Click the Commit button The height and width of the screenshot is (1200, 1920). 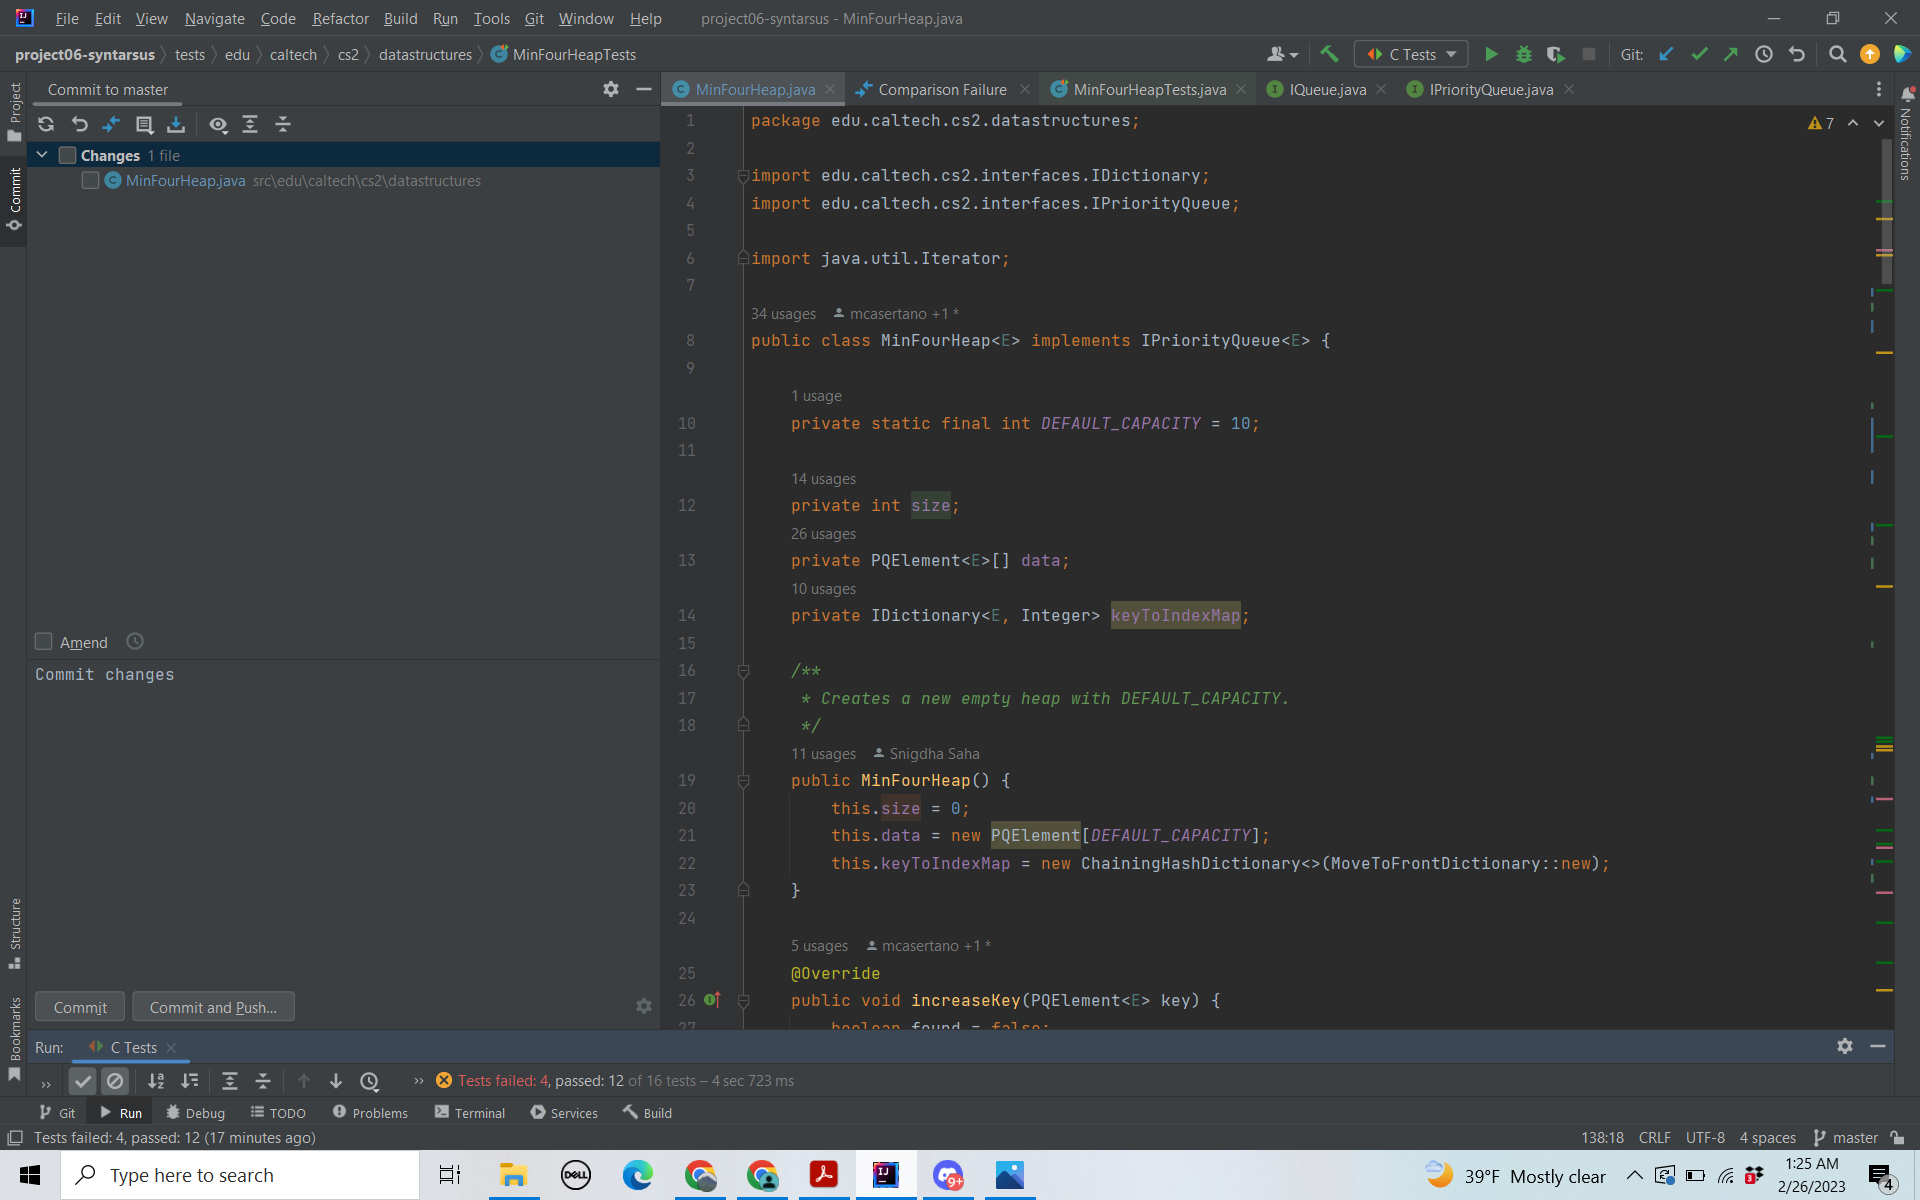[x=80, y=1007]
